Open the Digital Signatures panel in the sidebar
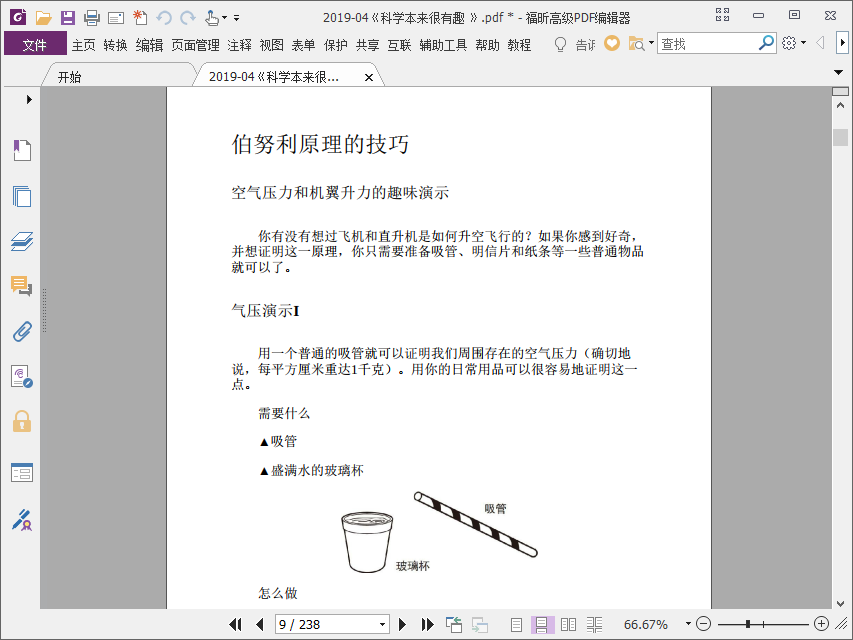 click(x=22, y=377)
